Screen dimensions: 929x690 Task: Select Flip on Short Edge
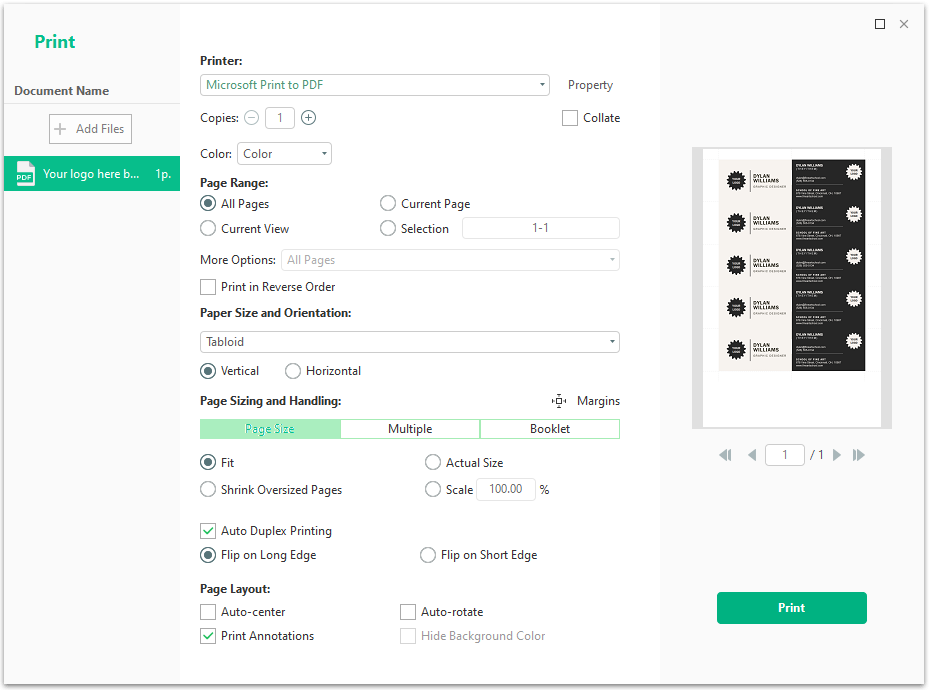[x=428, y=555]
